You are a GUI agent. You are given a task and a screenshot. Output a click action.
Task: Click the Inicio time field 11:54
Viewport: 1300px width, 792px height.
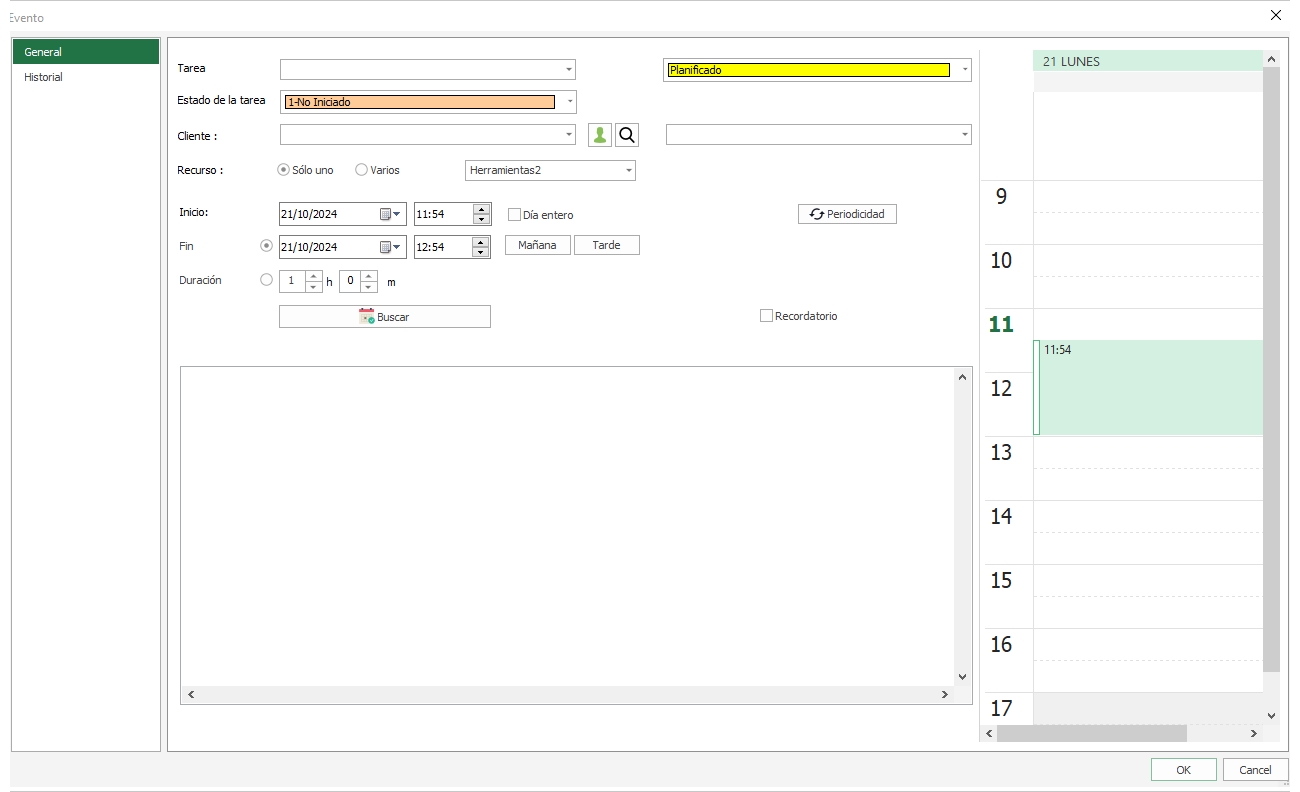(x=444, y=214)
